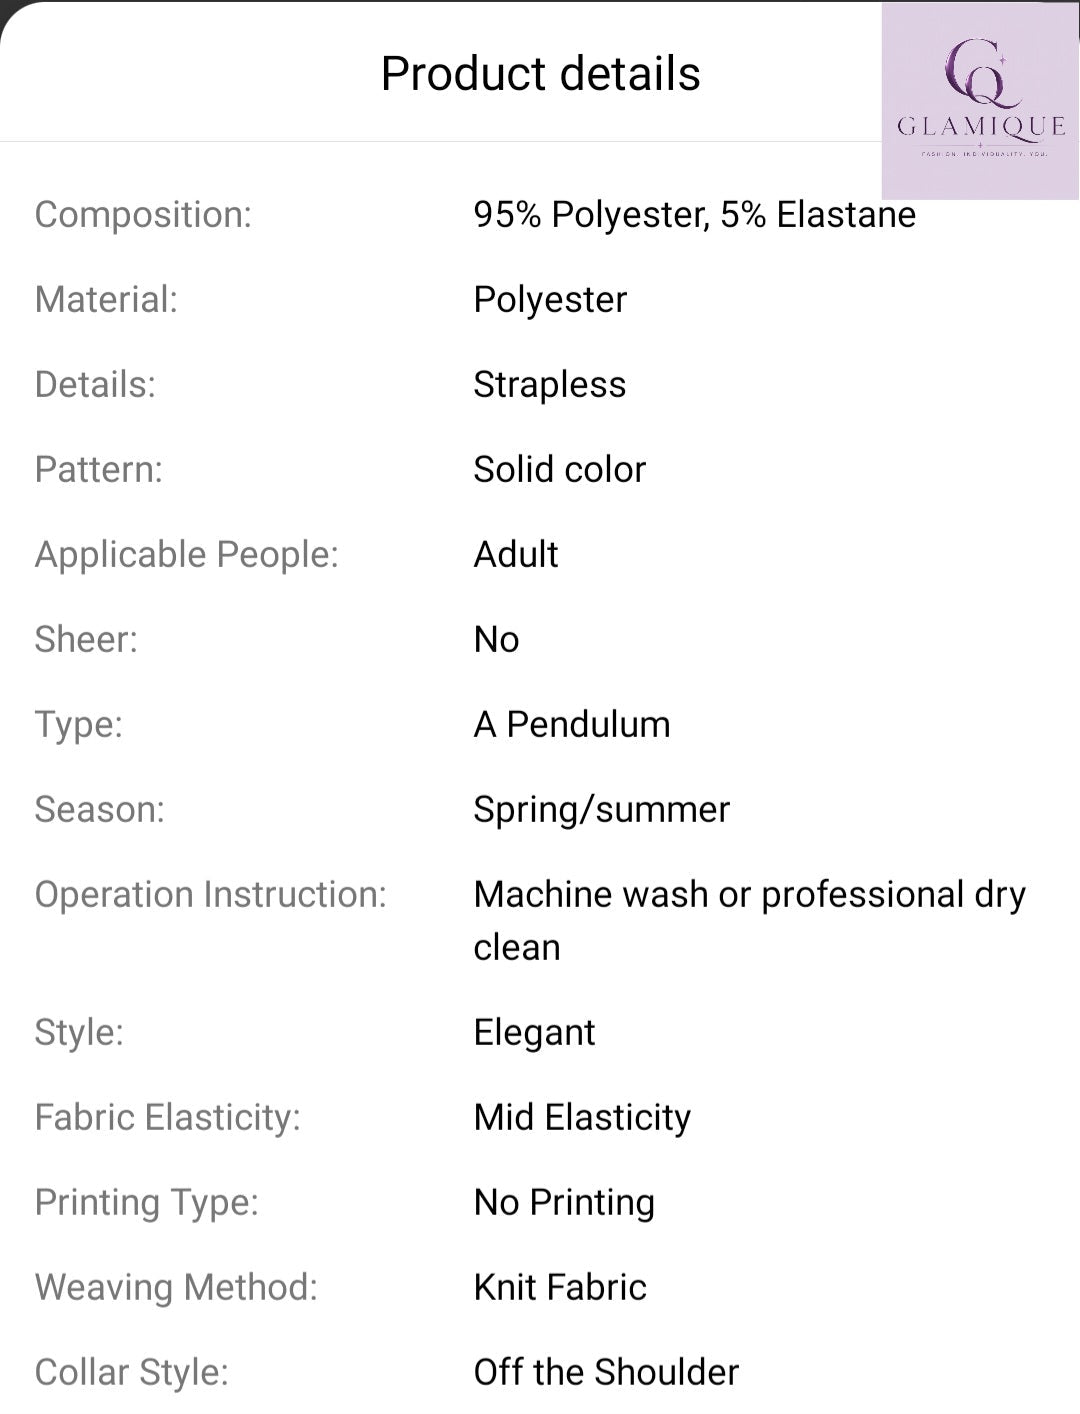The height and width of the screenshot is (1414, 1080).
Task: Click the Elegant style value
Action: coord(535,1033)
